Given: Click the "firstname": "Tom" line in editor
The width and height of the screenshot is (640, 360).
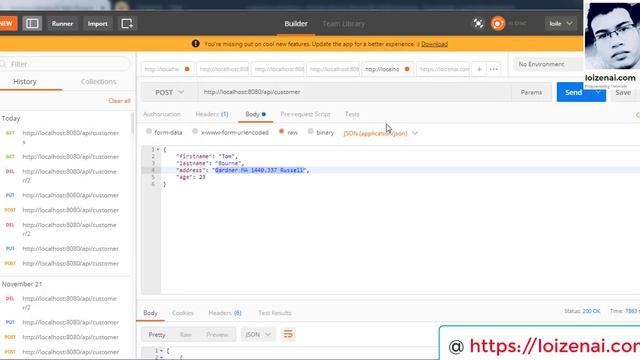Looking at the screenshot, I should 207,156.
